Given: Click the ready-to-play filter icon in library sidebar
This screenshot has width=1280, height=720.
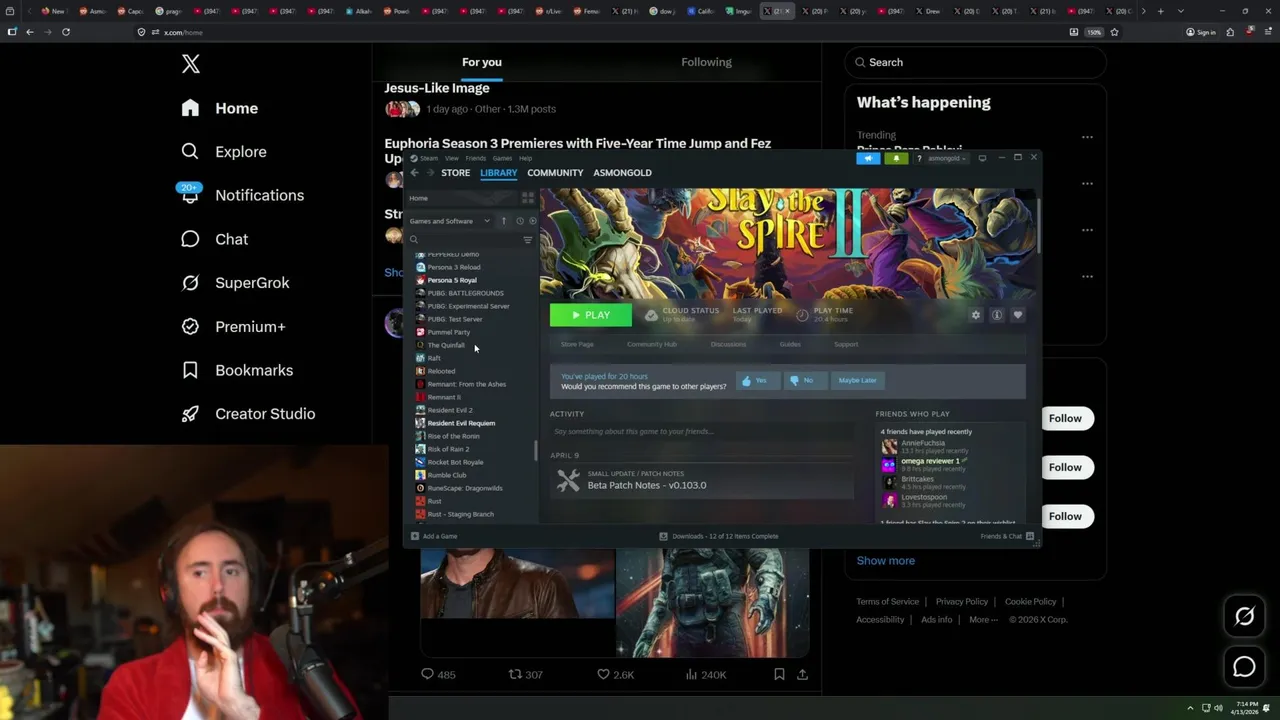Looking at the screenshot, I should (x=532, y=221).
